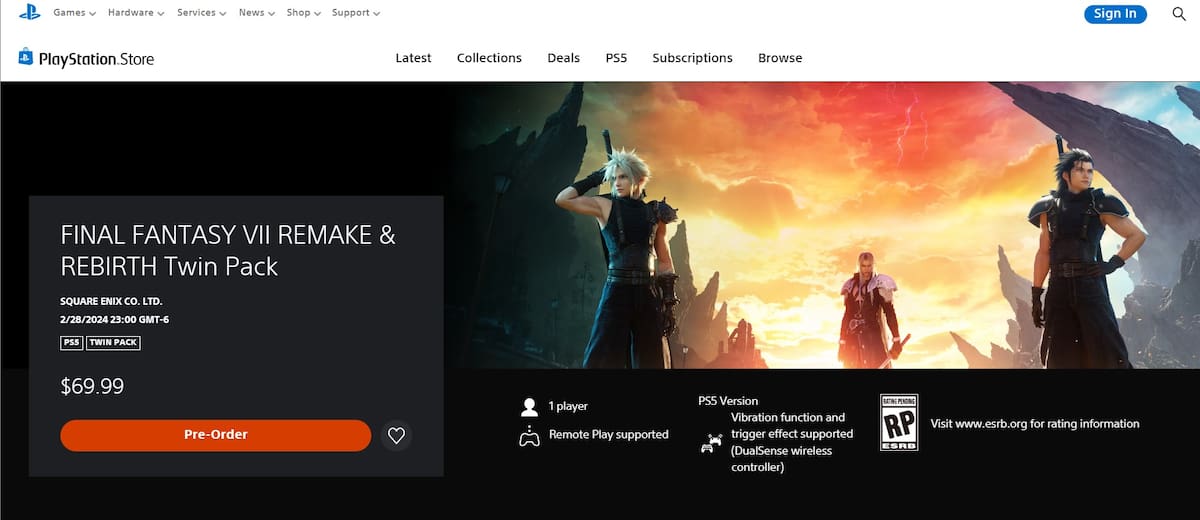Click the PS5 platform tag

(x=72, y=343)
